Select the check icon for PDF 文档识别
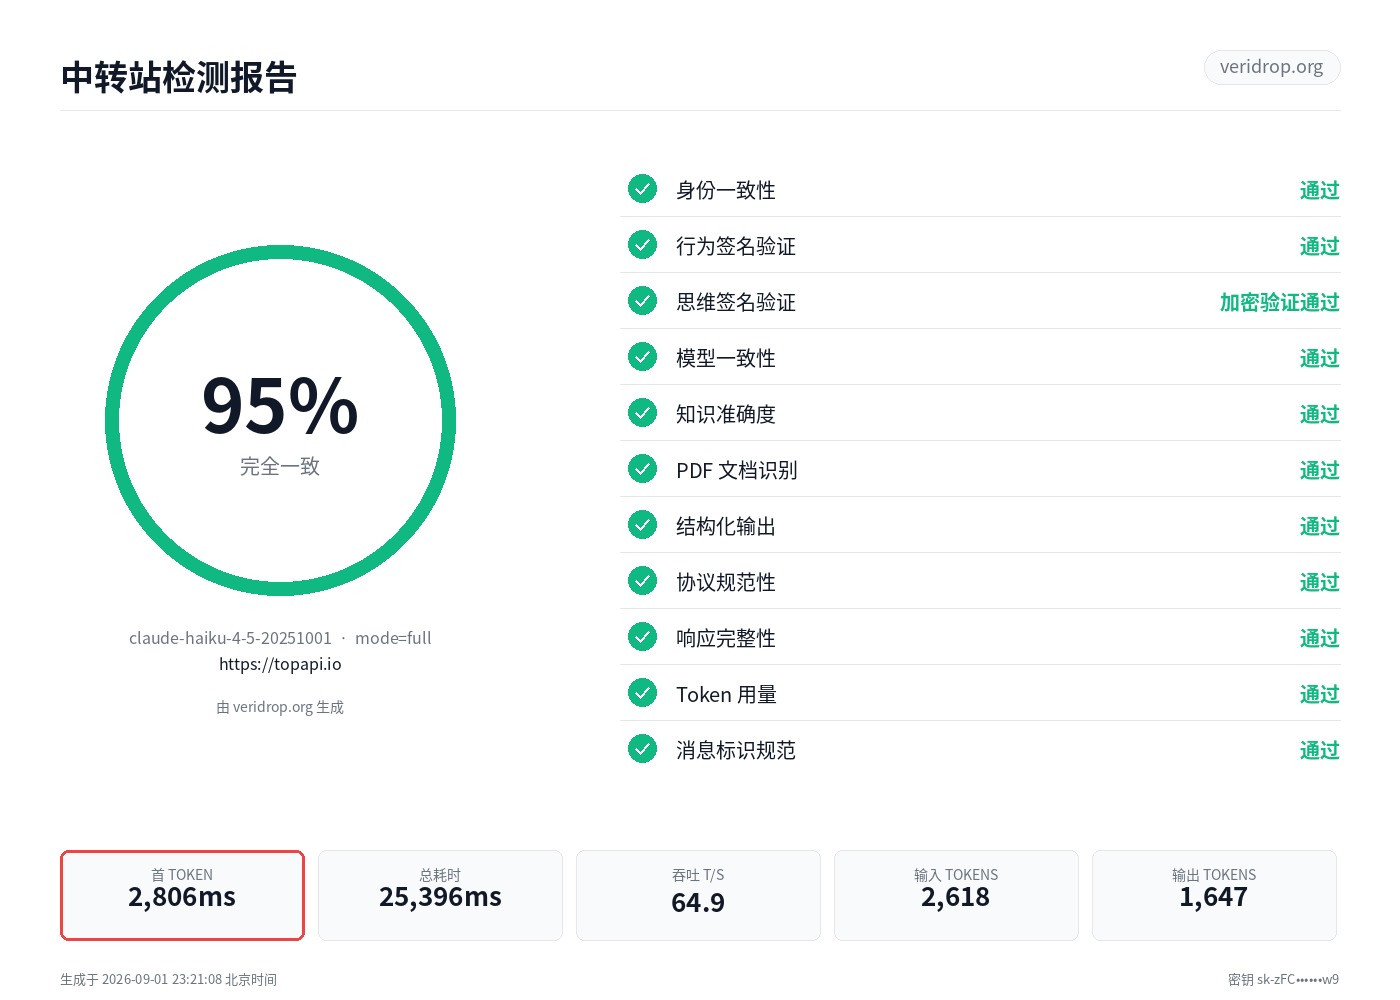This screenshot has height=1000, width=1400. [x=642, y=469]
